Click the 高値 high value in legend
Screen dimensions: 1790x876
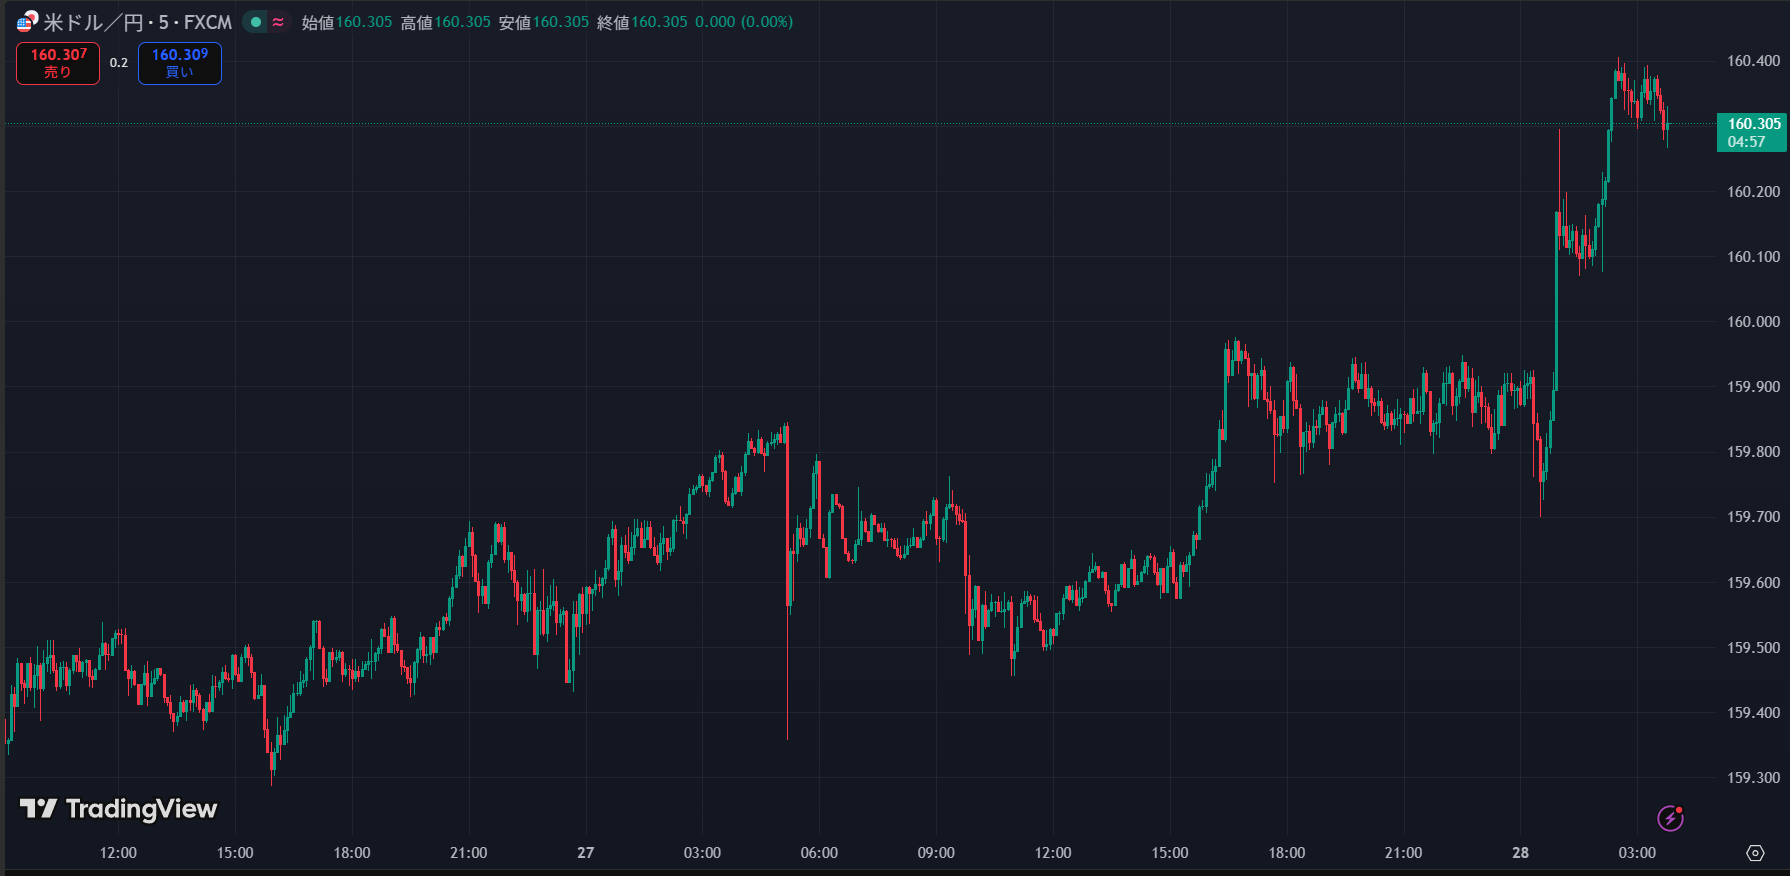click(x=462, y=22)
